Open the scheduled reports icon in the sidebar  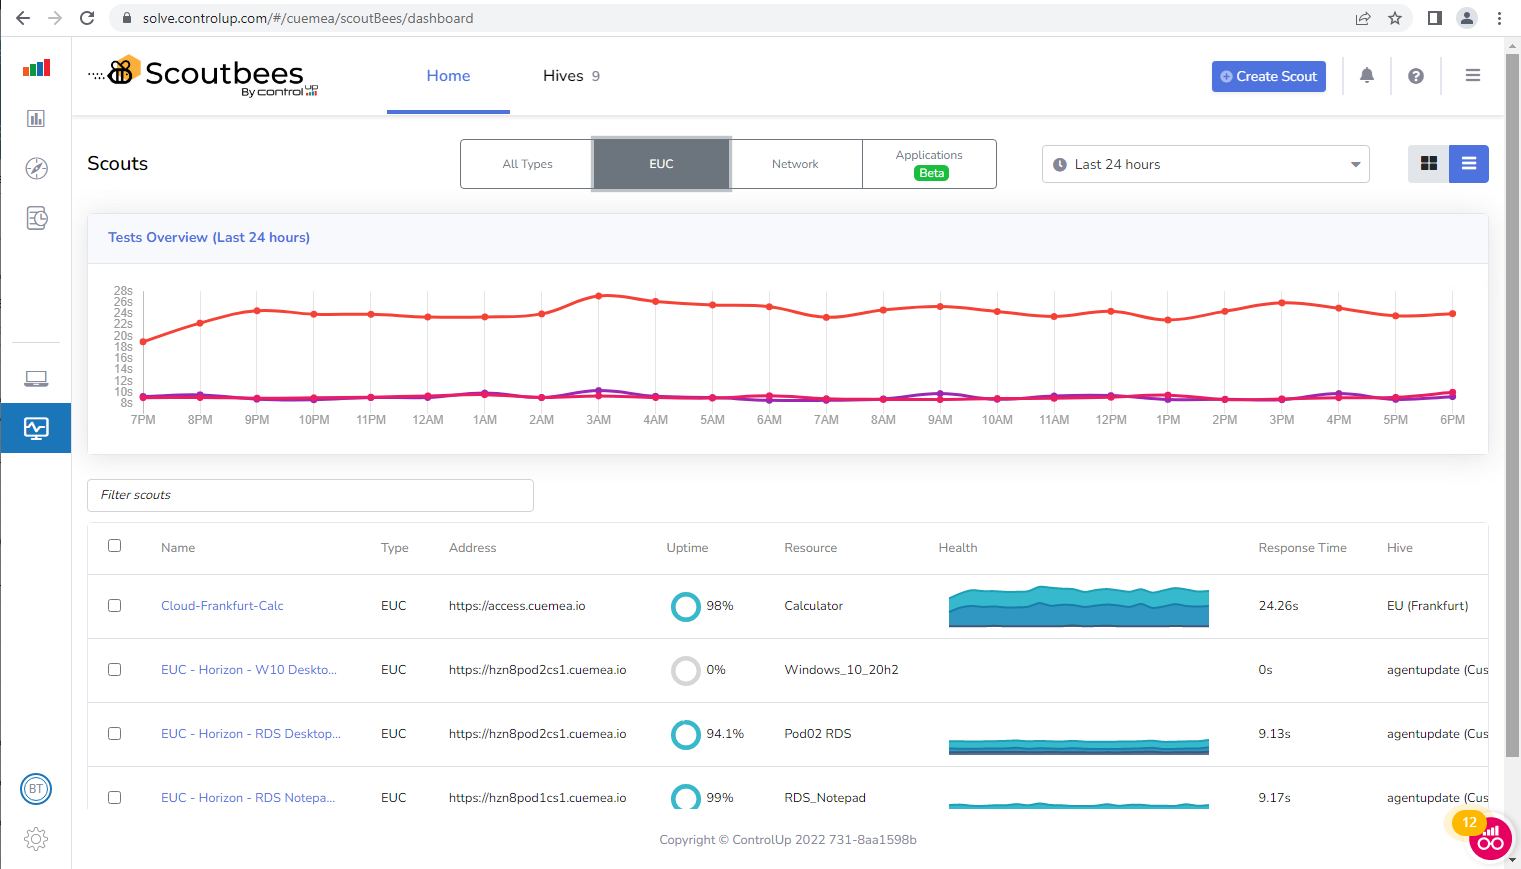[36, 218]
